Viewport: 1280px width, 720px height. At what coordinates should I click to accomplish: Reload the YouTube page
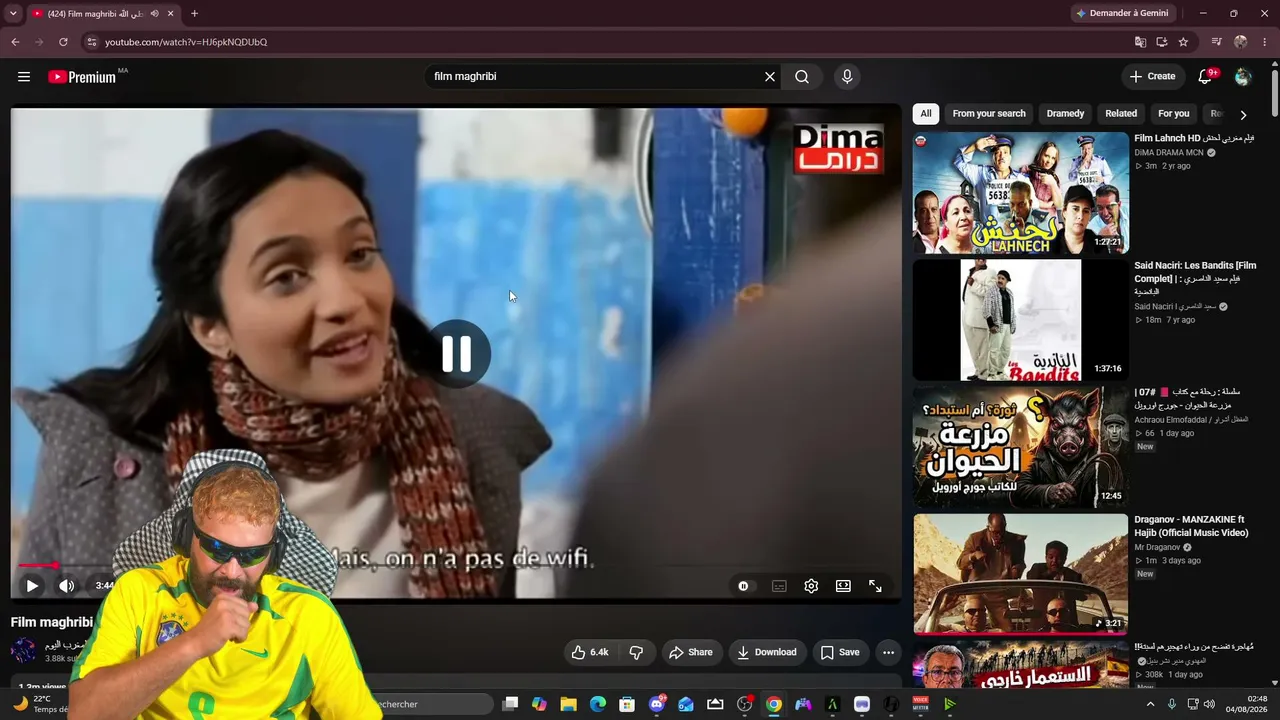tap(63, 42)
